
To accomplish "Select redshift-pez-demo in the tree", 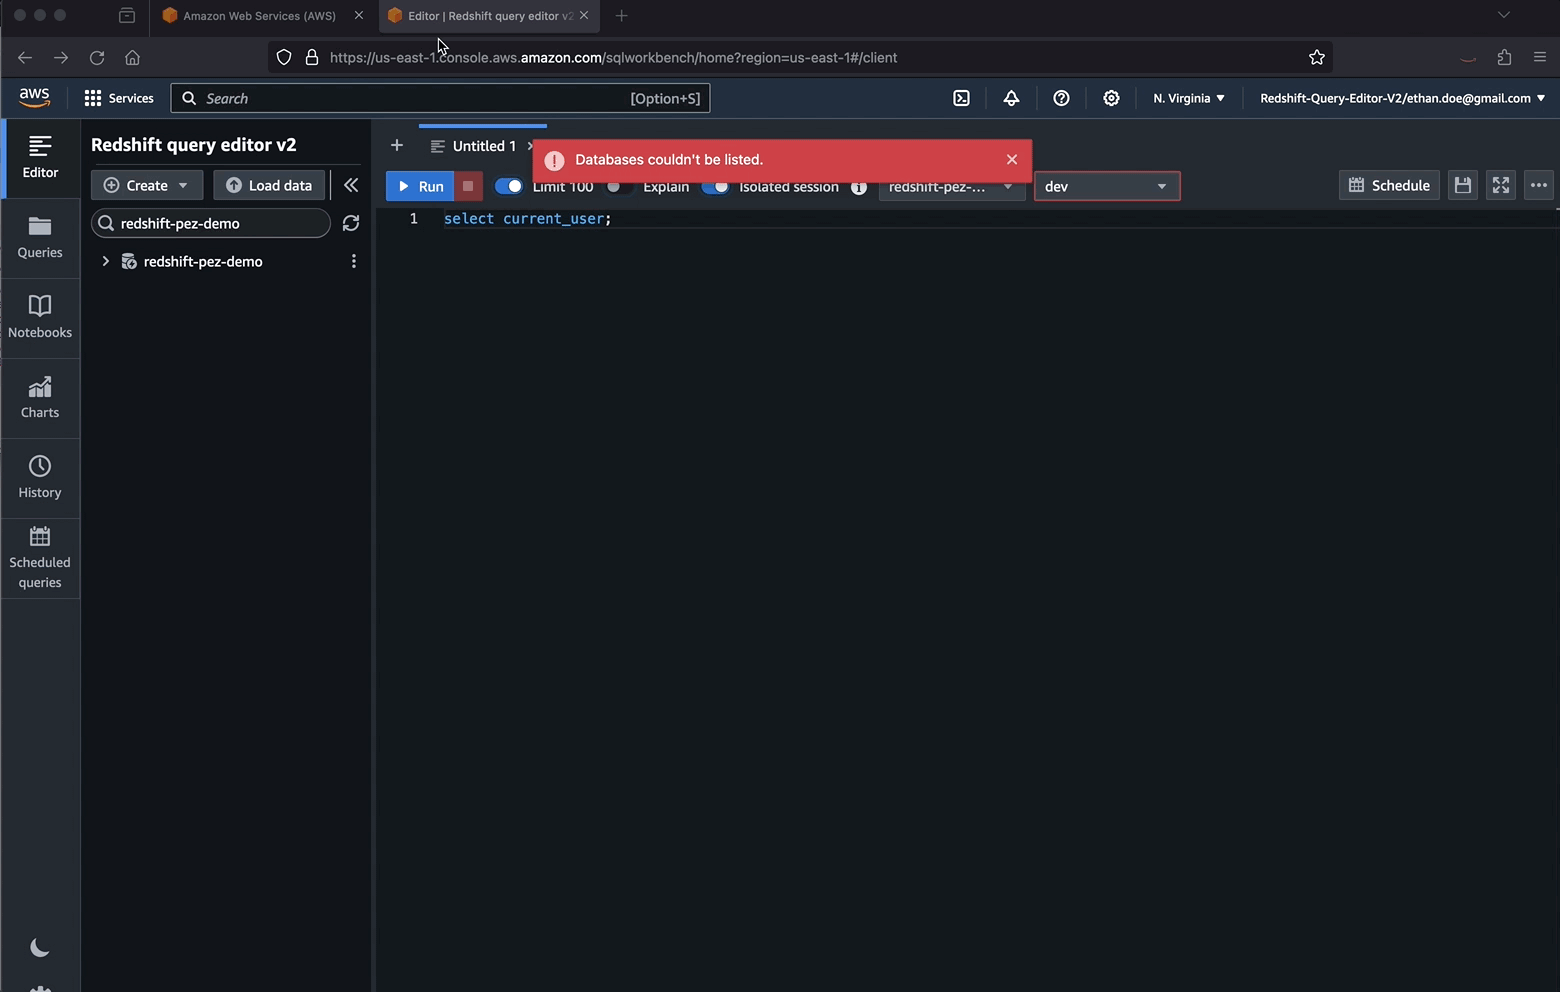I will click(x=203, y=261).
